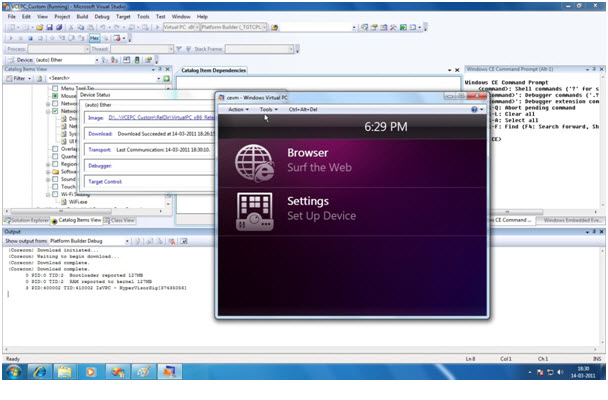The width and height of the screenshot is (608, 400).
Task: Open the Tools dropdown in Virtual PC window
Action: pyautogui.click(x=269, y=110)
